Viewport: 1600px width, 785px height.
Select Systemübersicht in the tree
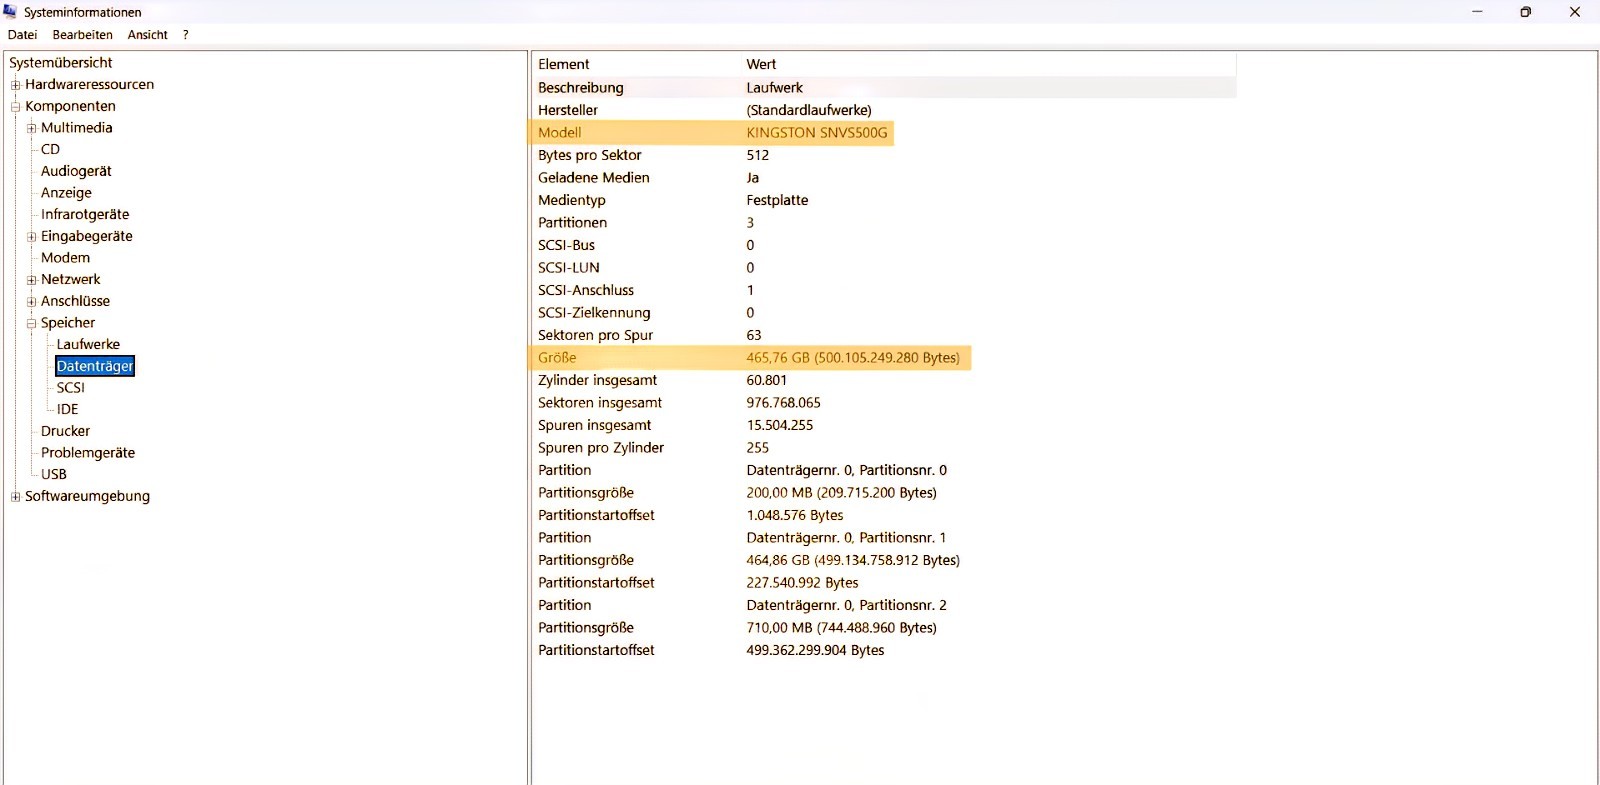click(x=61, y=63)
